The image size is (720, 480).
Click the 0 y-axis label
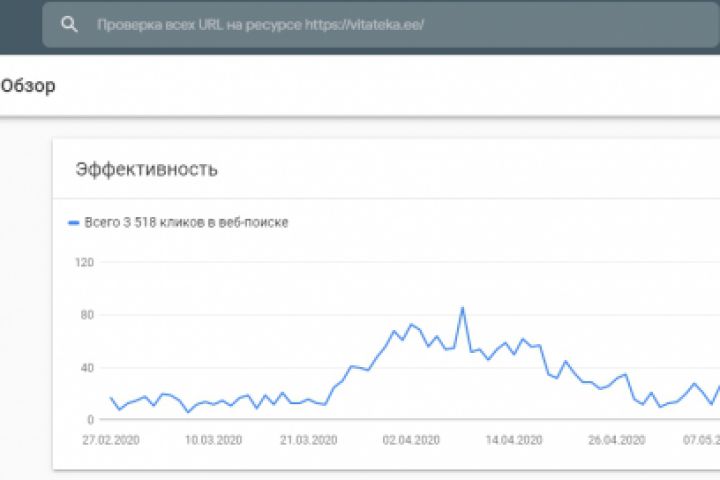tap(89, 419)
